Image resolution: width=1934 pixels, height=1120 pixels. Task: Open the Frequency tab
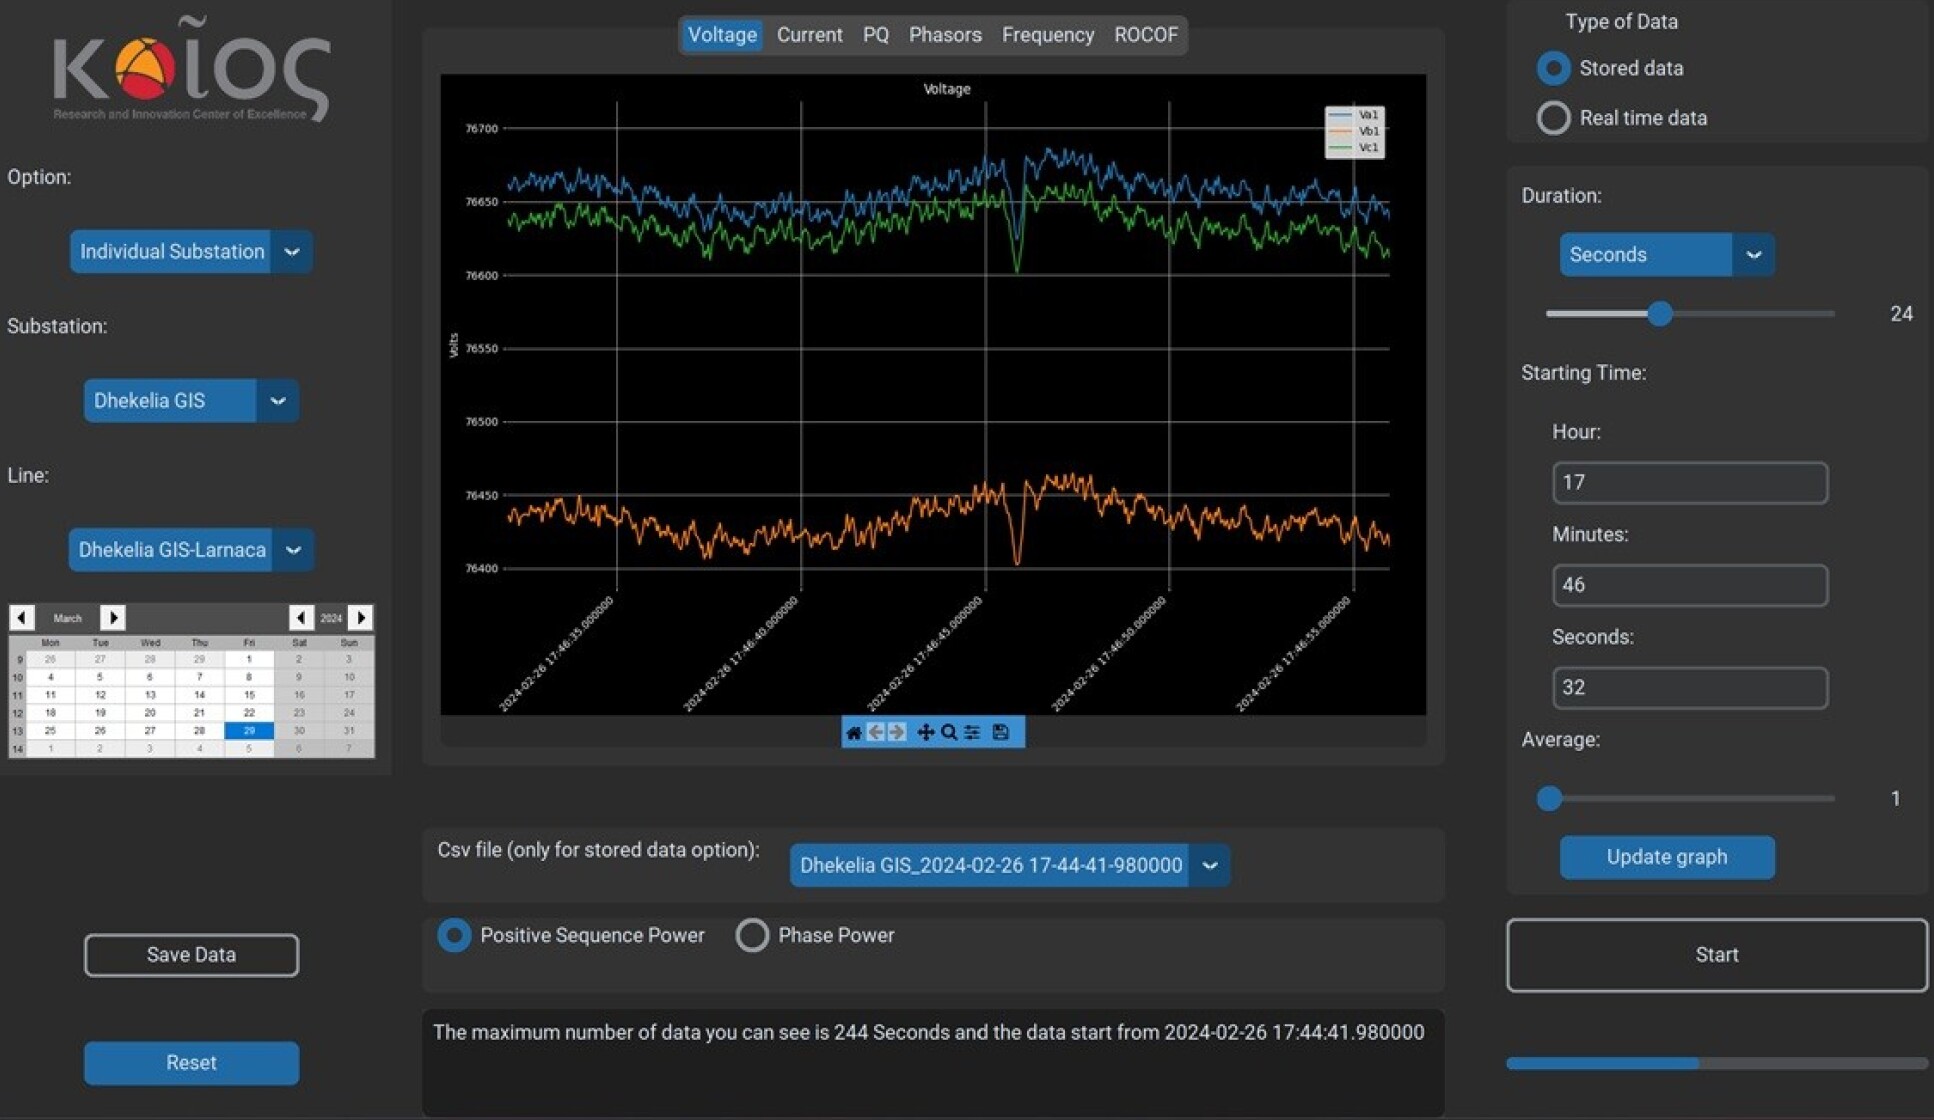1047,35
